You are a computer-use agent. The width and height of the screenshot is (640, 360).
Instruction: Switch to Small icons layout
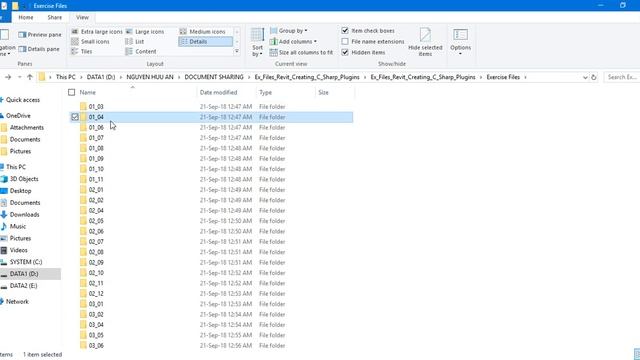tap(90, 42)
